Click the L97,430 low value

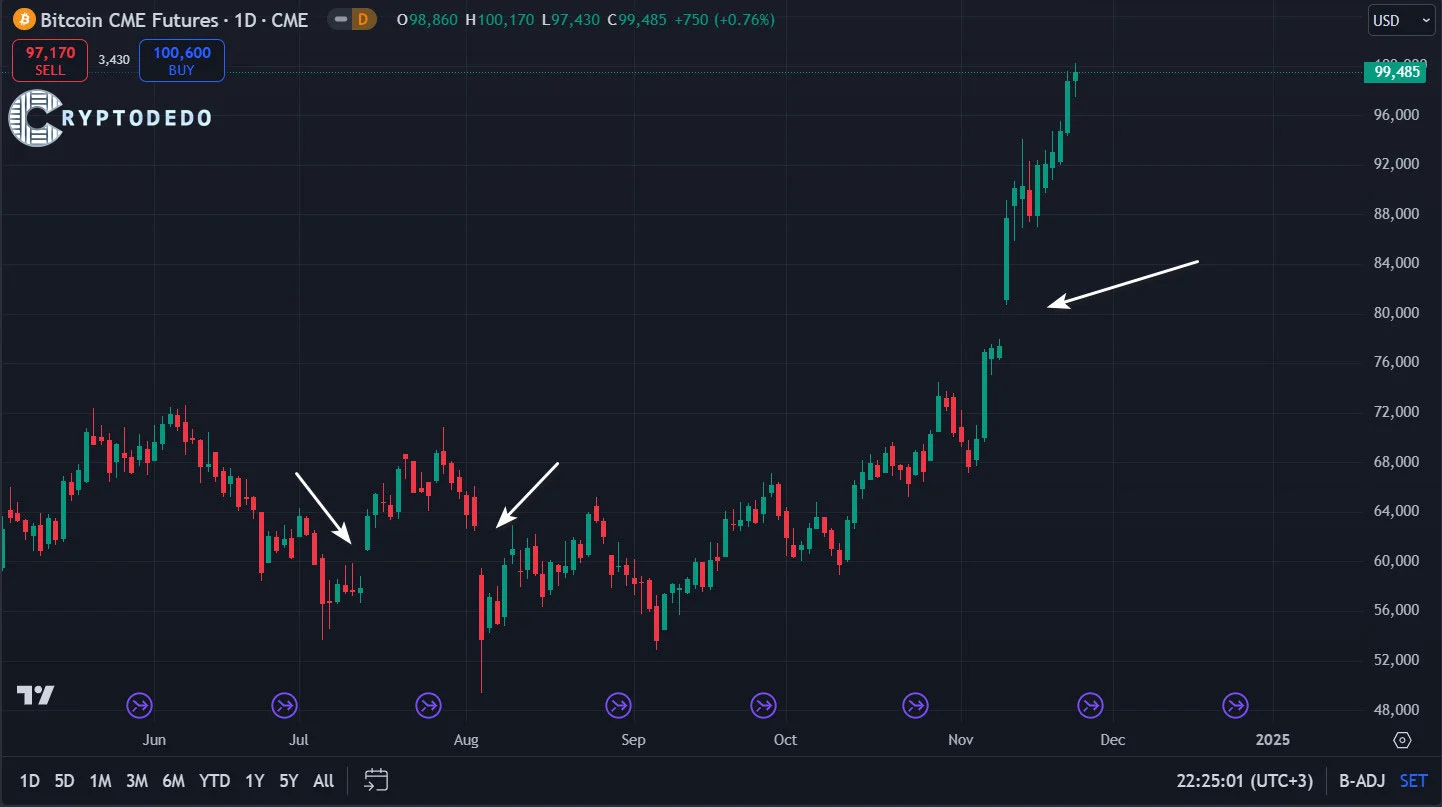572,20
